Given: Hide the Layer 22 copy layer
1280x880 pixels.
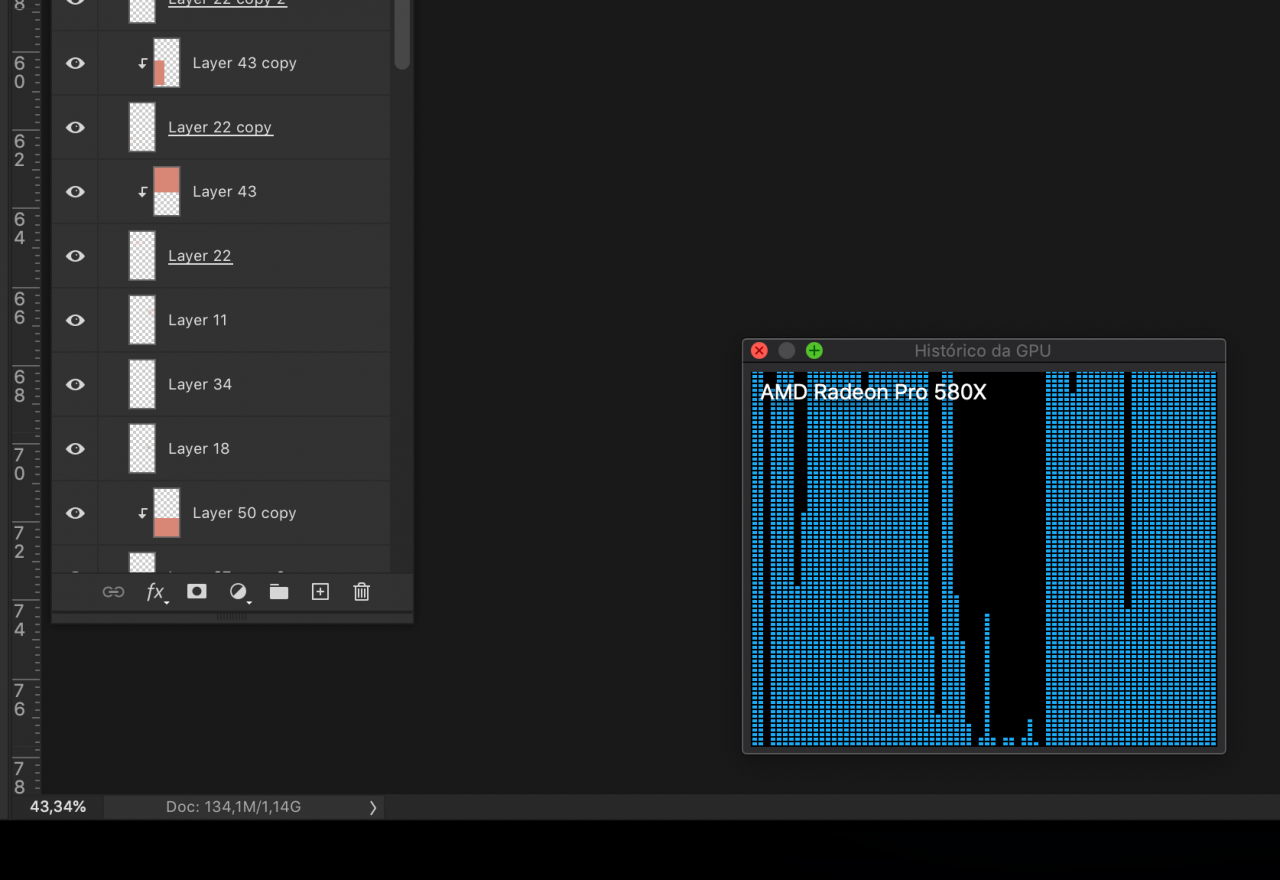Looking at the screenshot, I should (x=75, y=127).
